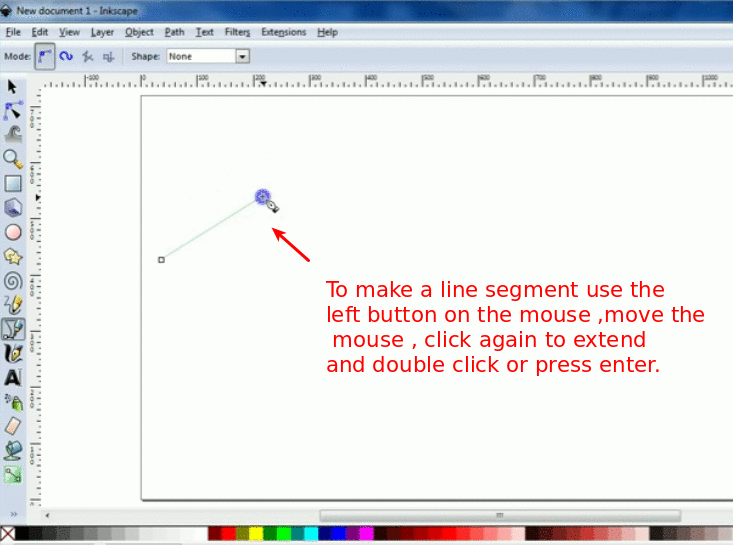Select the Text tool
This screenshot has width=733, height=545.
point(13,378)
